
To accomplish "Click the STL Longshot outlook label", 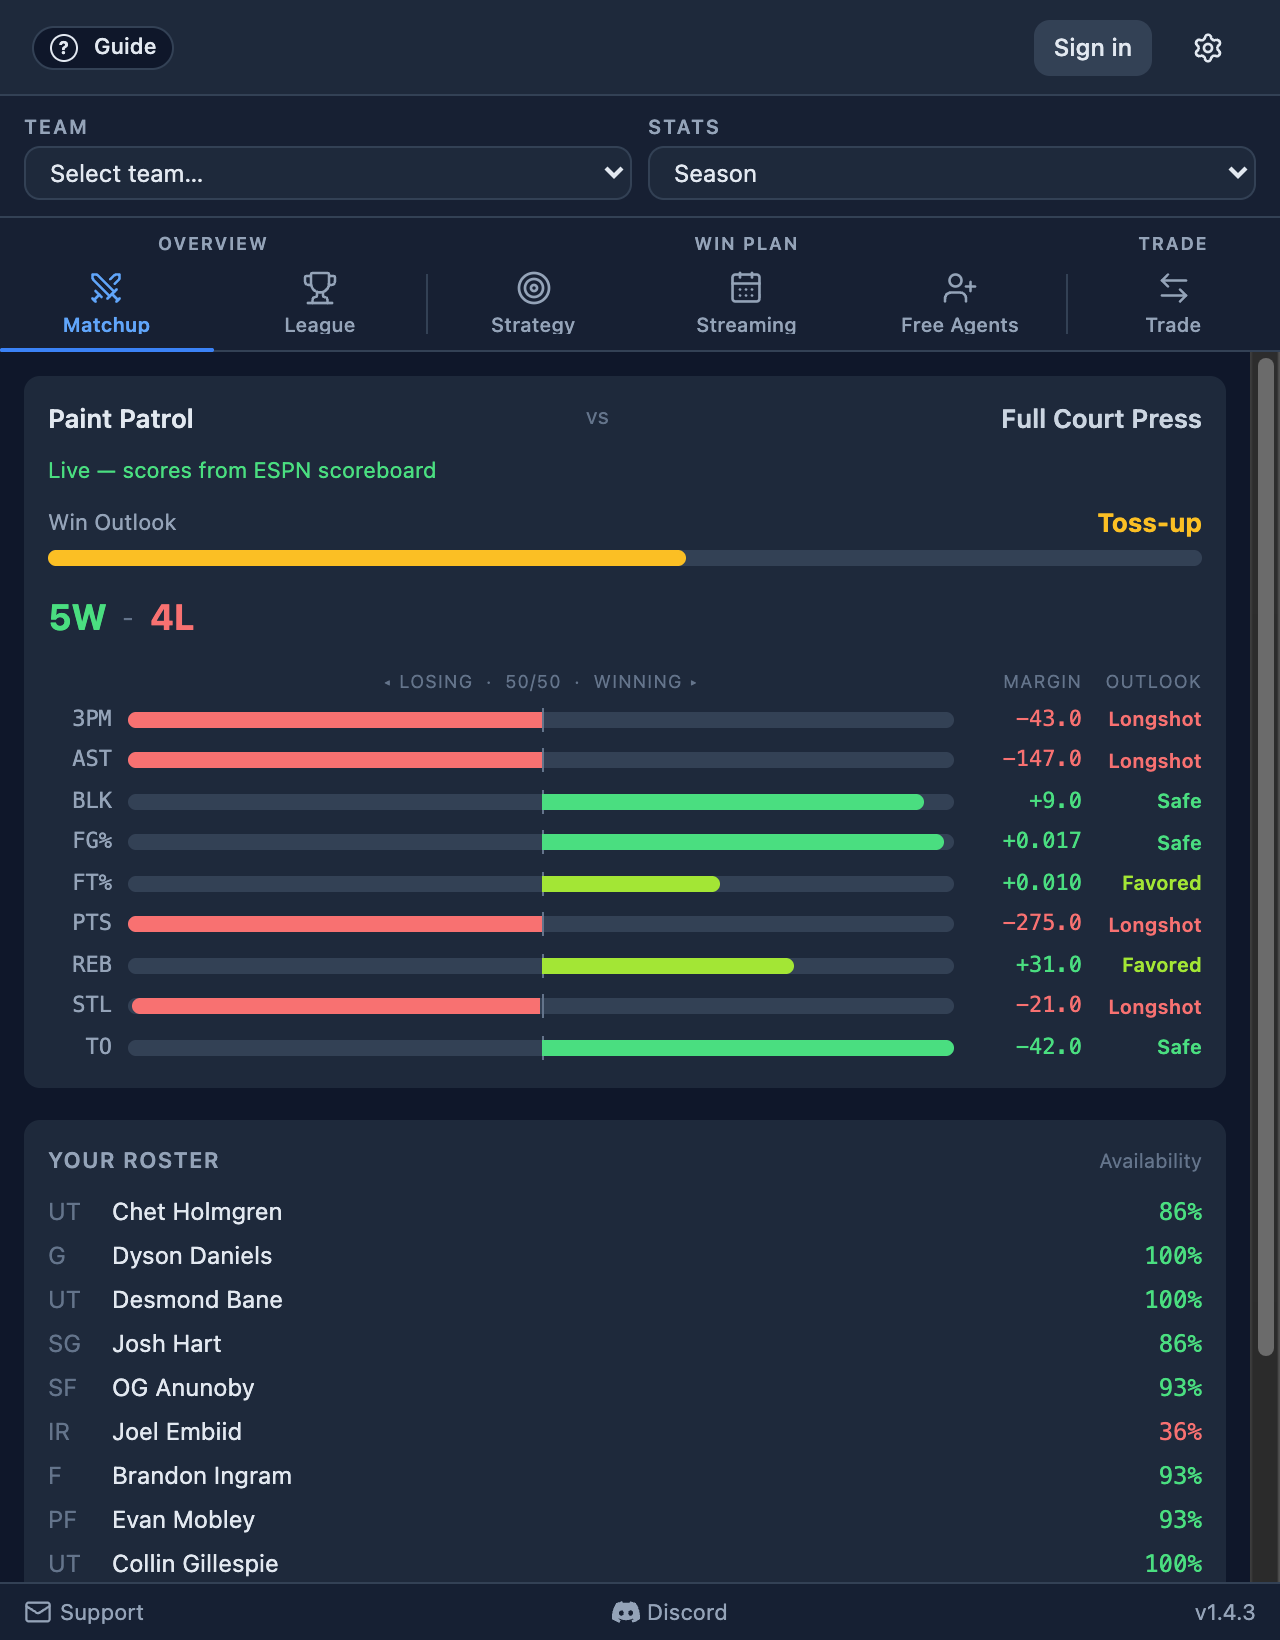I will pos(1155,1007).
